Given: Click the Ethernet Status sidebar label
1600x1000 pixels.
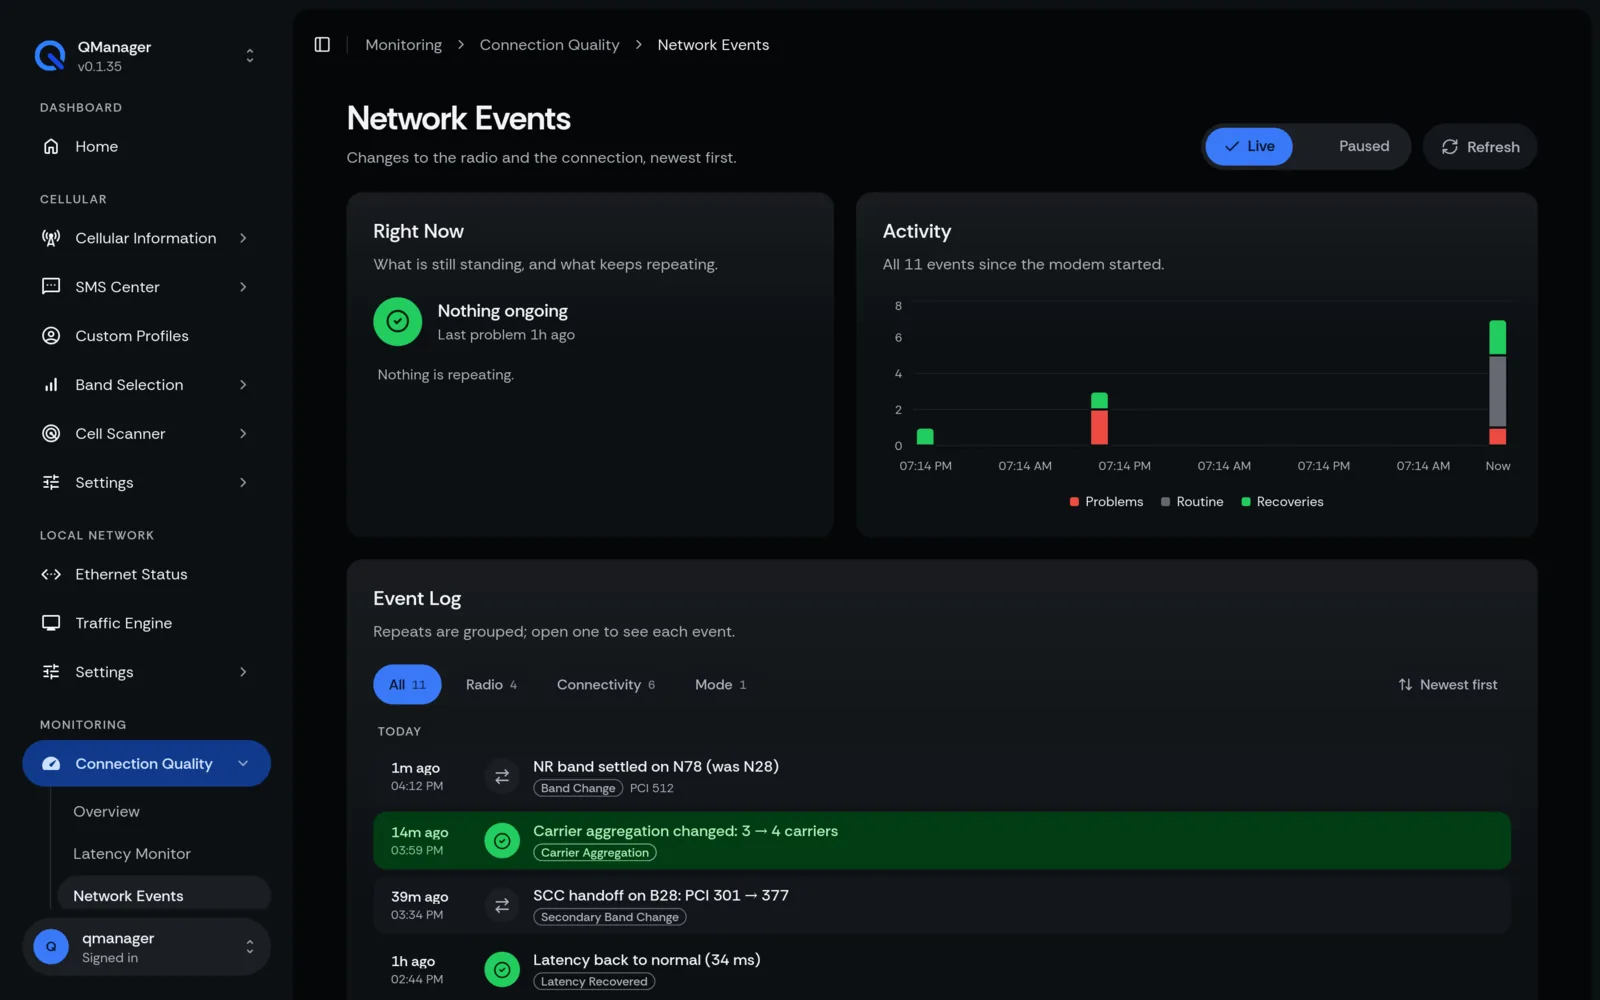Looking at the screenshot, I should (131, 574).
